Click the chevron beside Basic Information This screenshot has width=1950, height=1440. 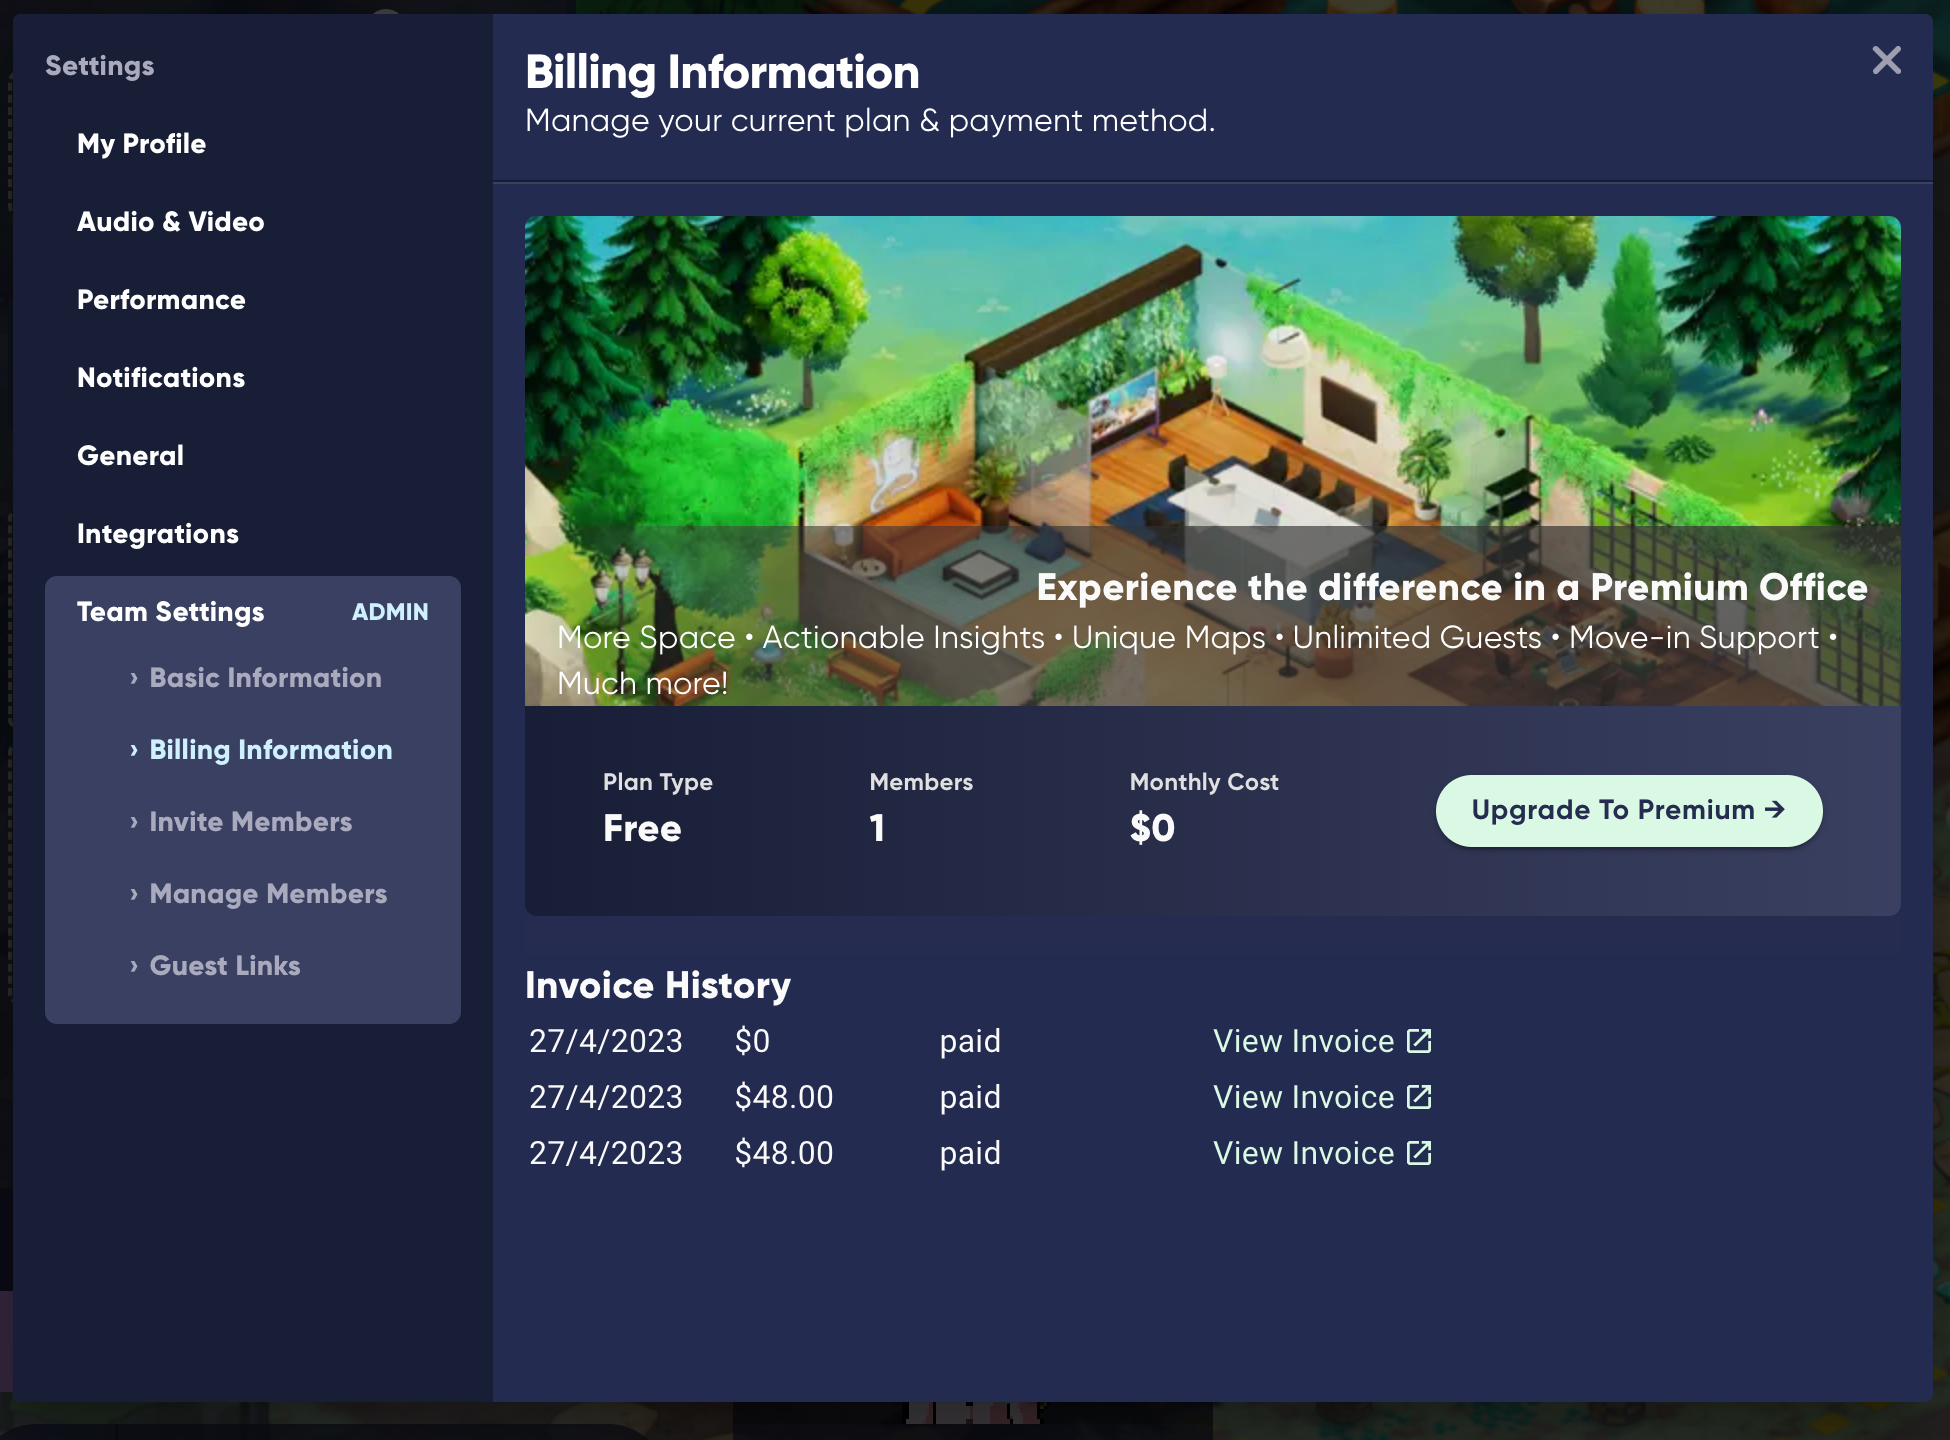click(x=134, y=678)
